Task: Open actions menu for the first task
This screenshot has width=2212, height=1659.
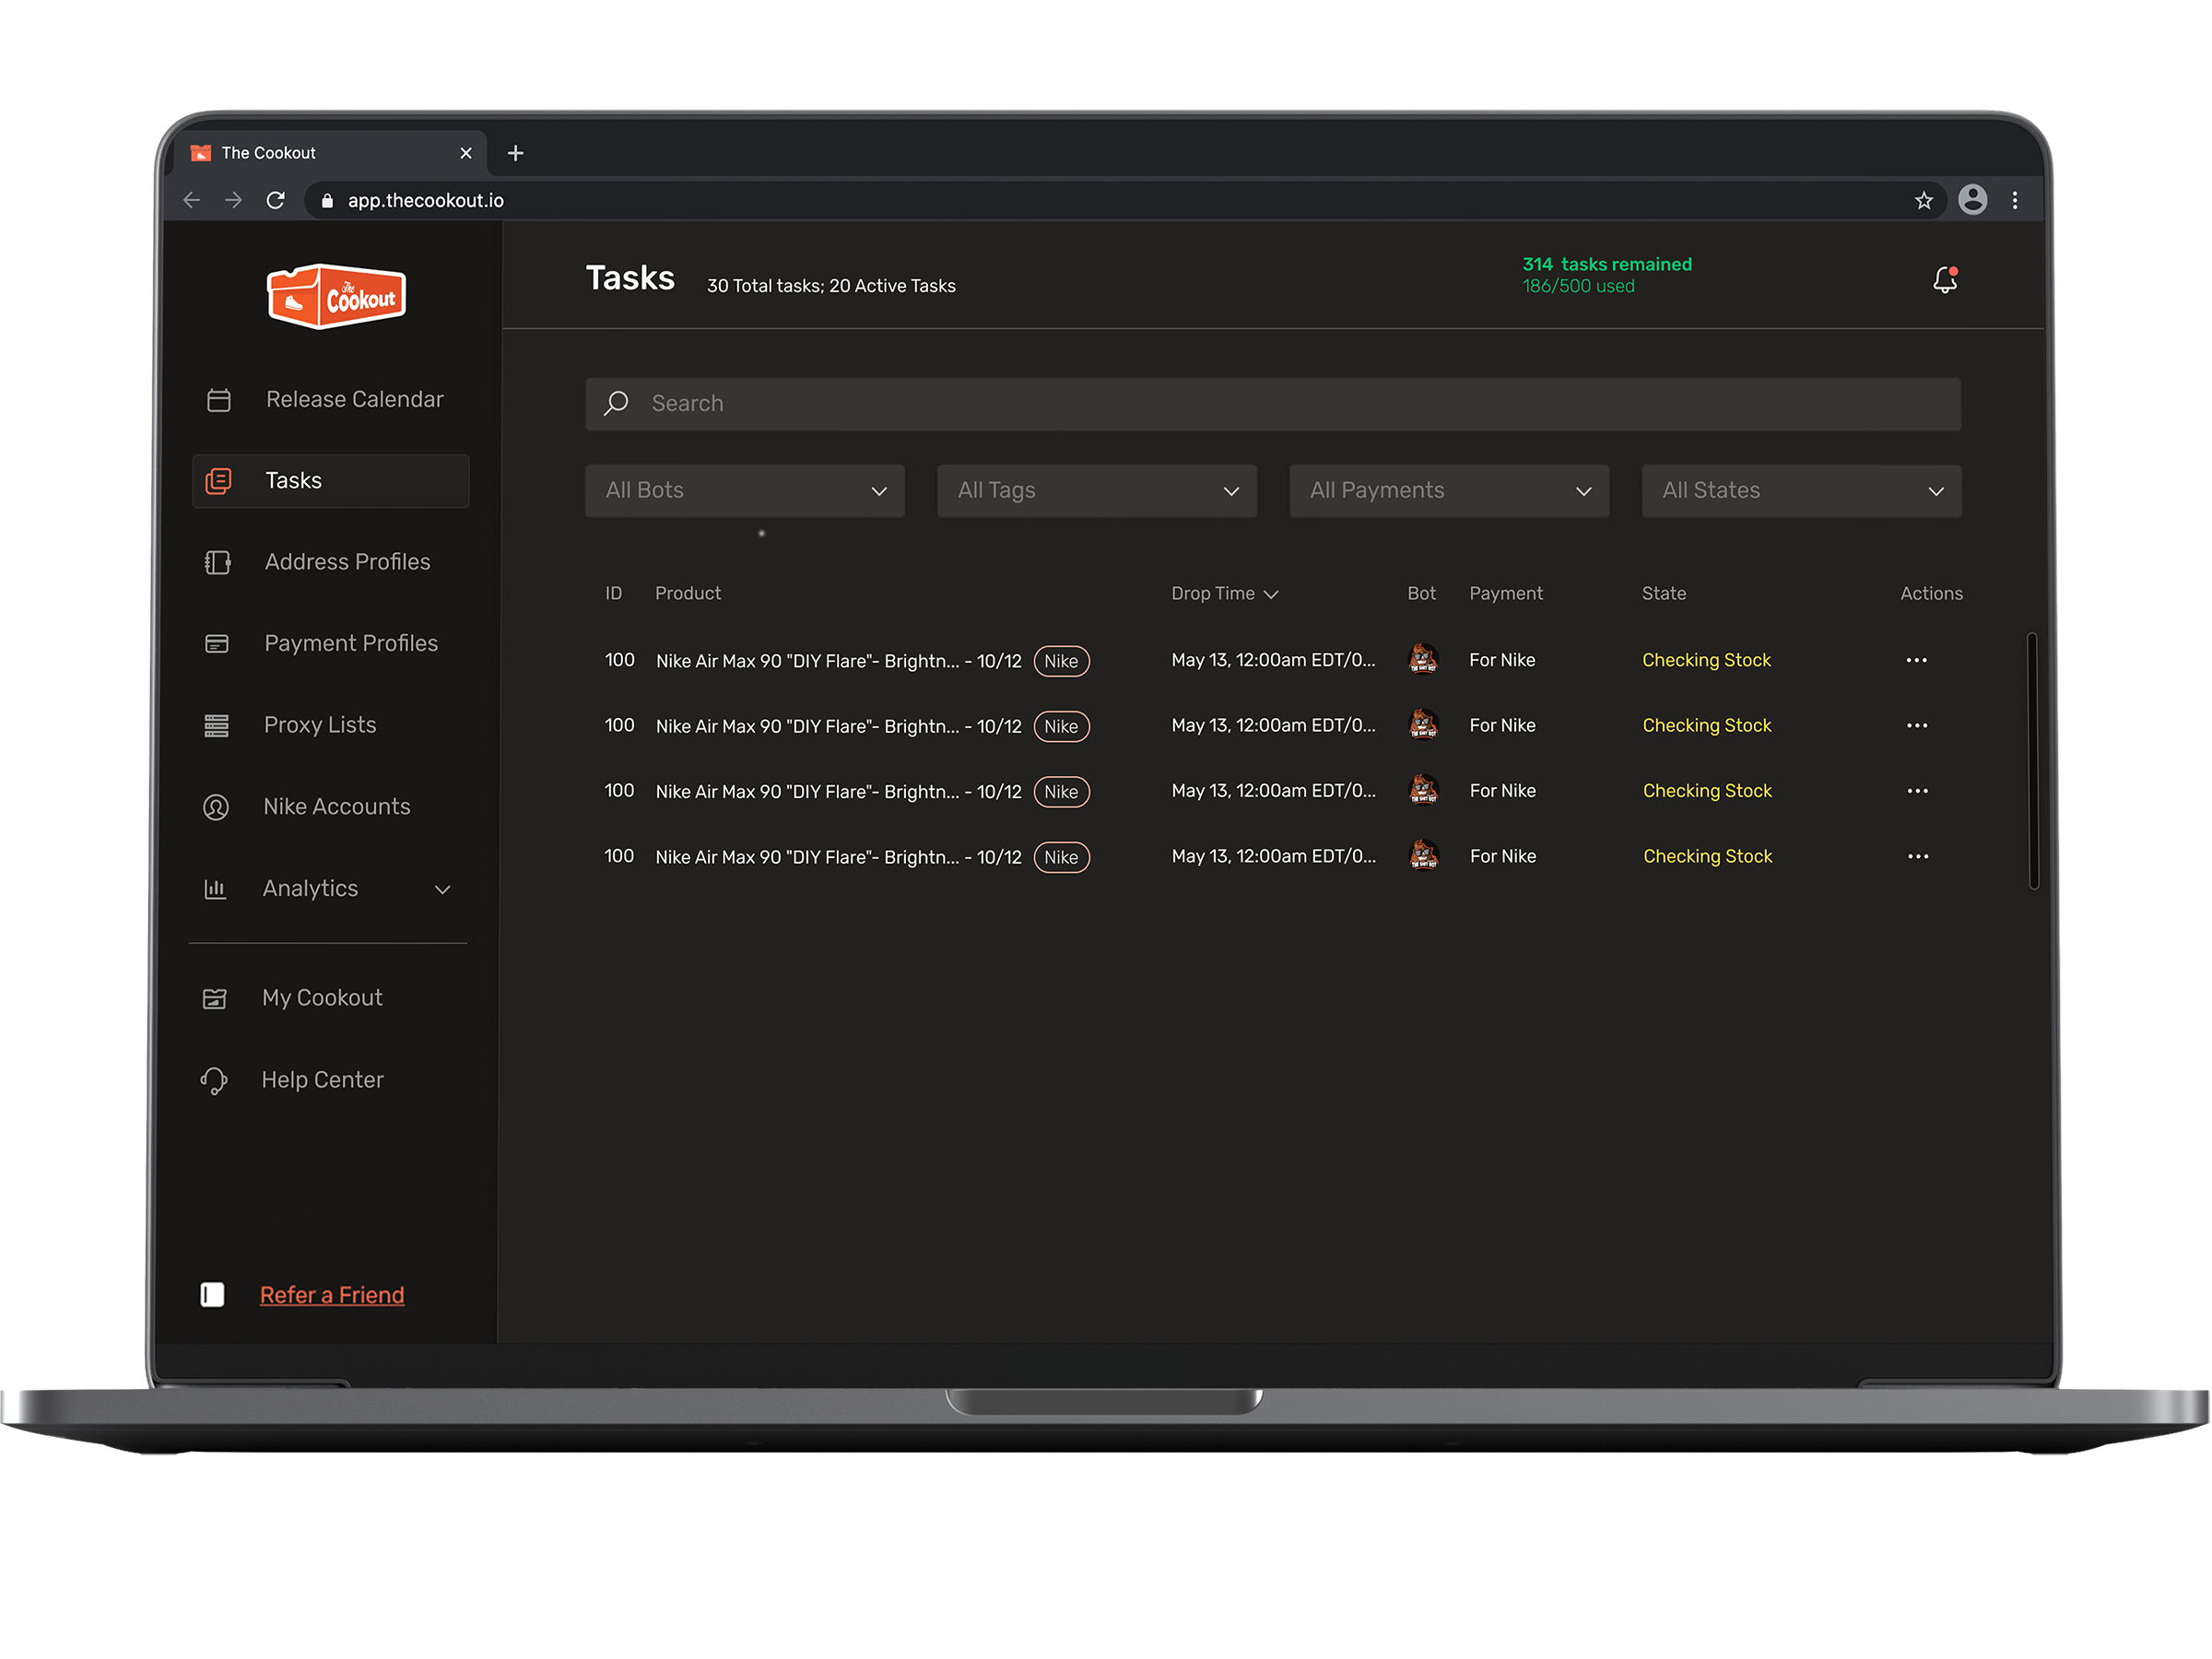Action: click(1918, 660)
